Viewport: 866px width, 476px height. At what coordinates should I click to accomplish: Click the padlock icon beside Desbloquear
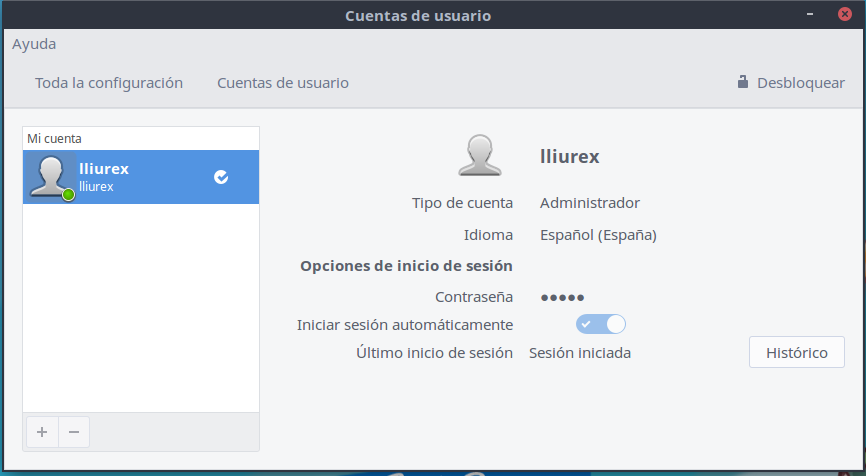[x=743, y=83]
